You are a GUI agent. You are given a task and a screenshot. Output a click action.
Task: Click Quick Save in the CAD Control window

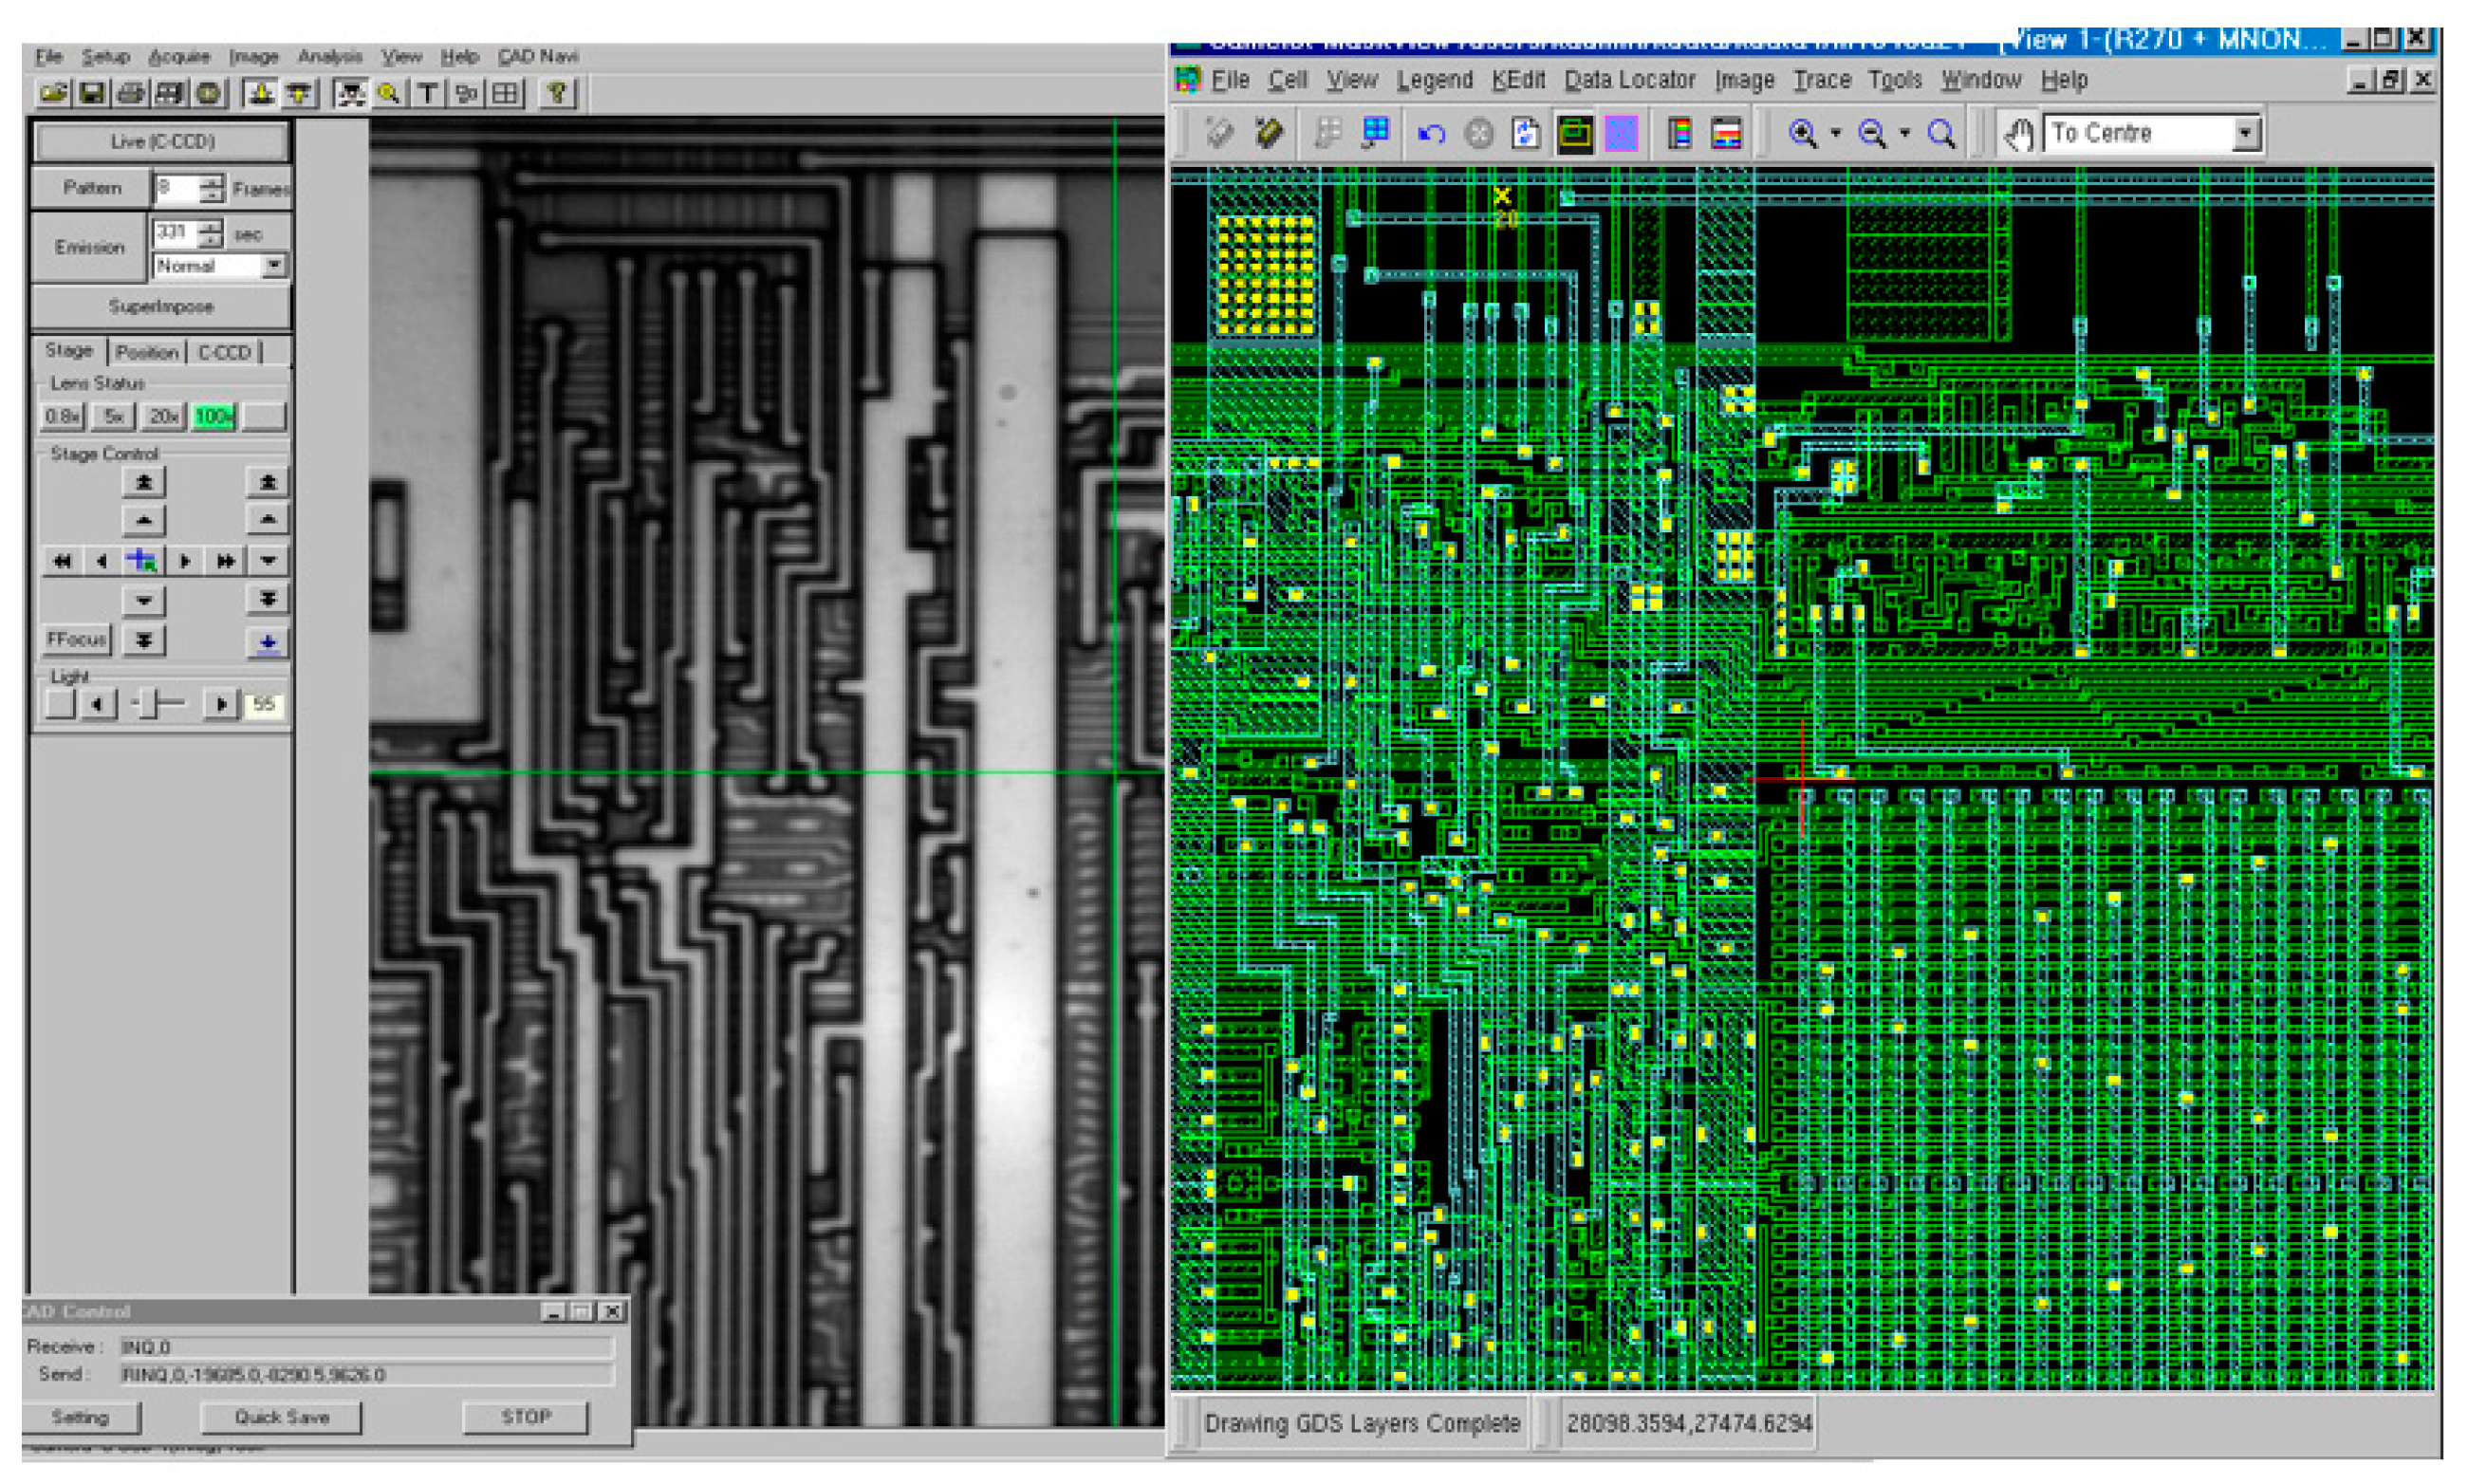[282, 1417]
